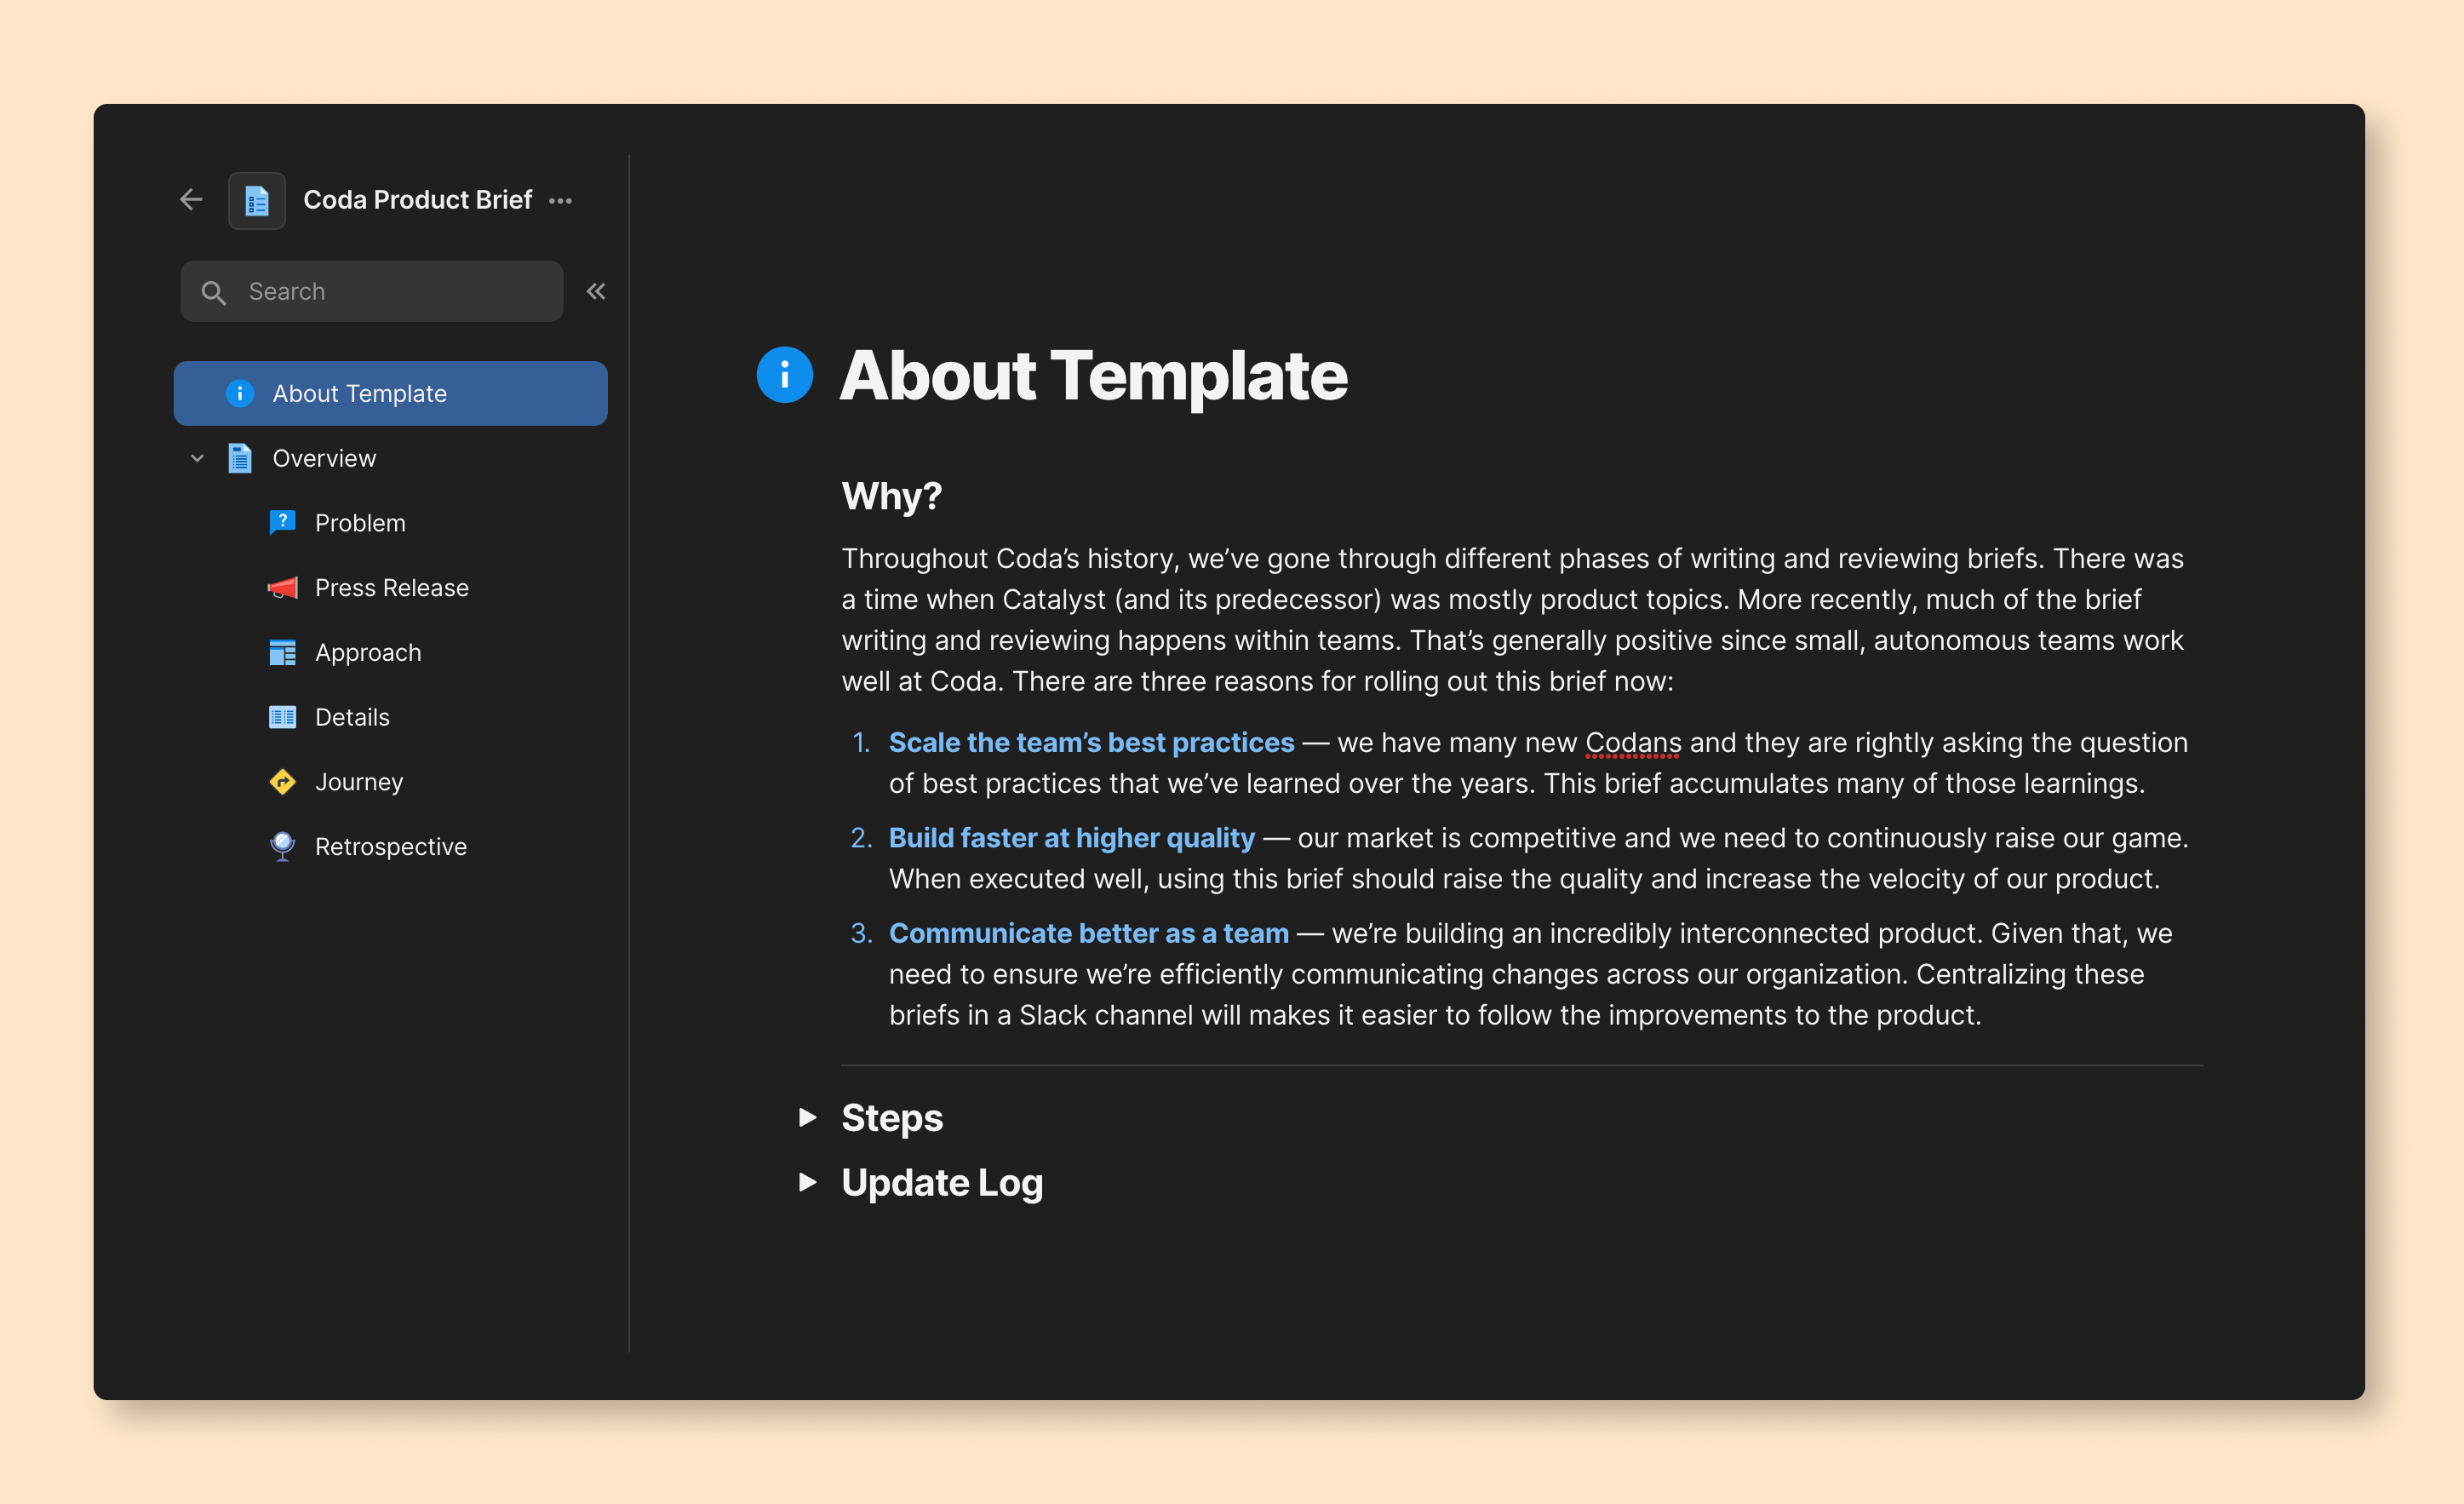Click the large blue info icon in page title
The image size is (2464, 1504).
(785, 375)
